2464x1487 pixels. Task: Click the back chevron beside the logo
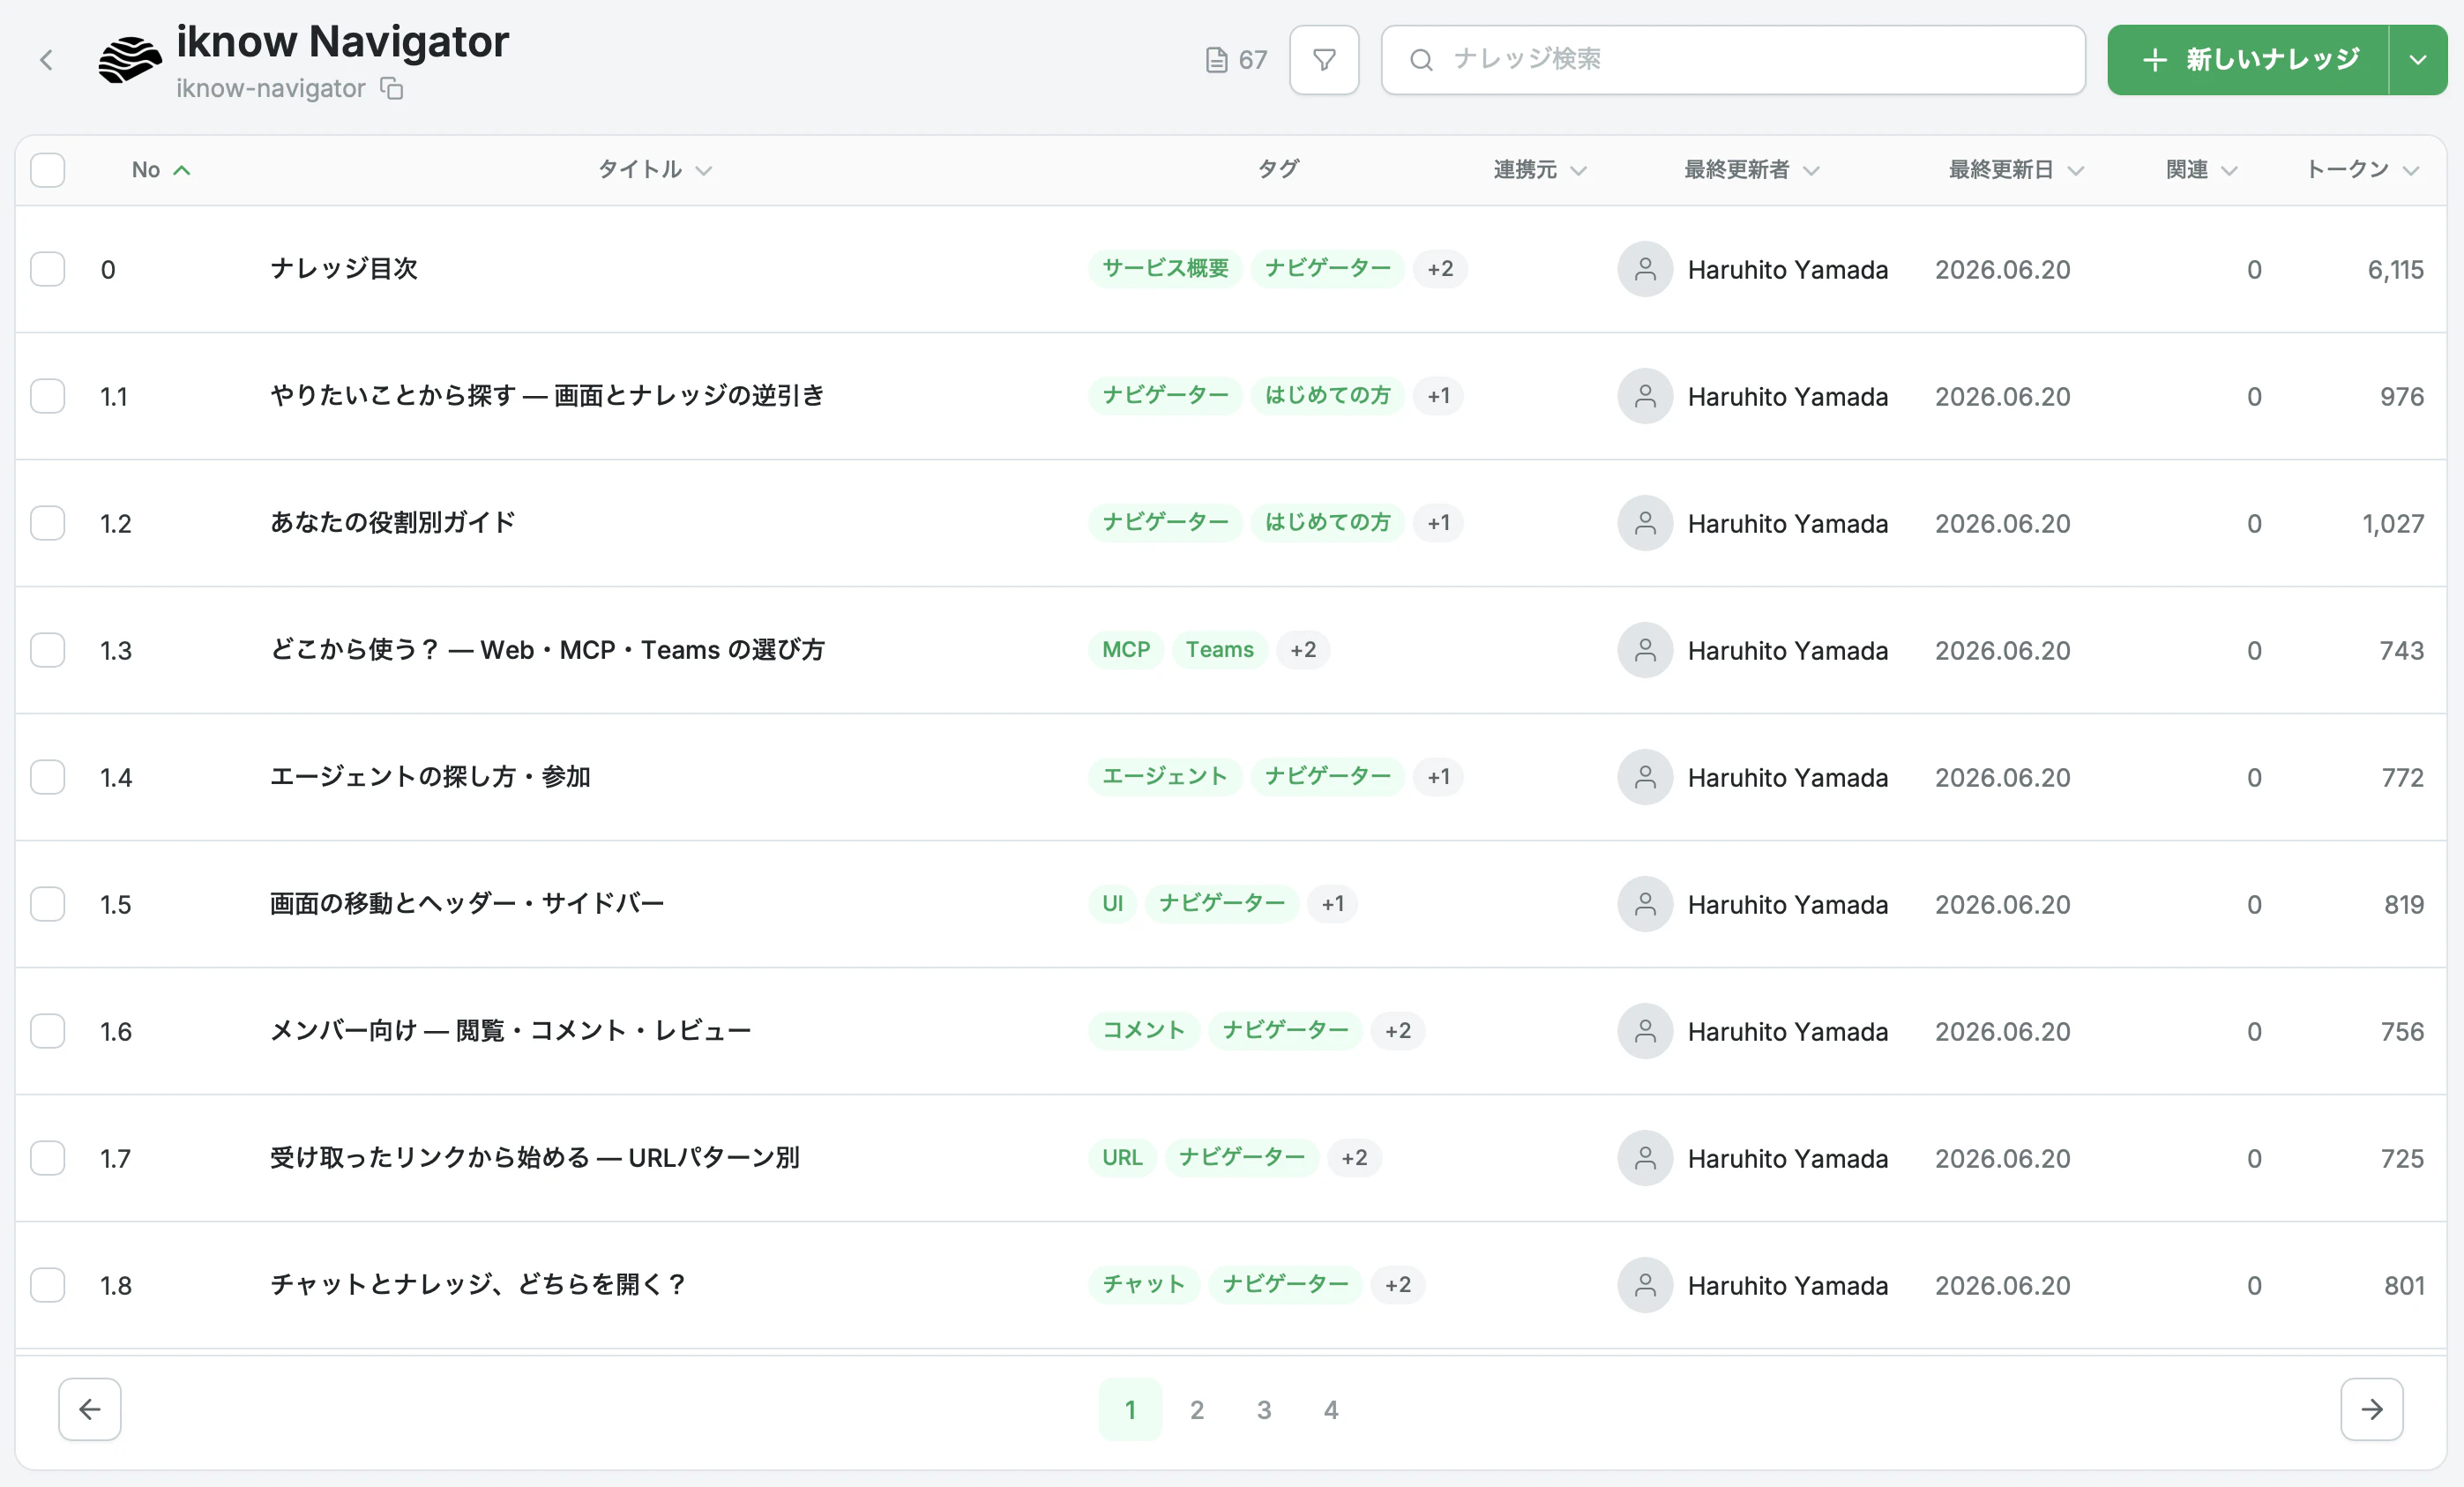(x=46, y=60)
